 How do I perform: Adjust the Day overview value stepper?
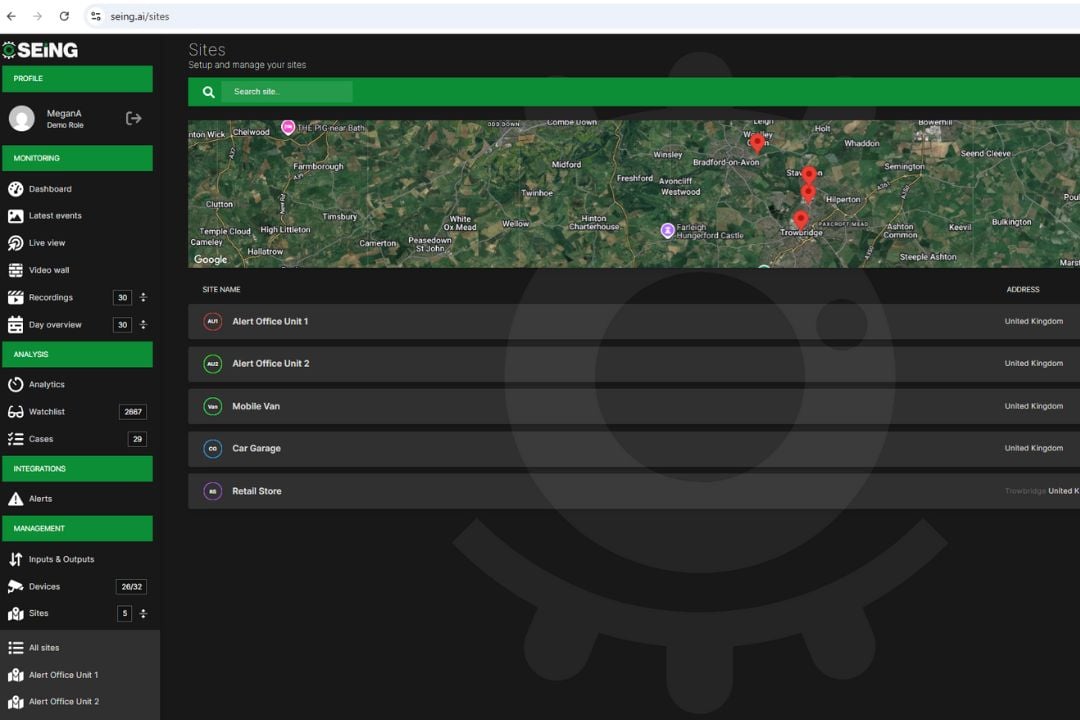tap(143, 324)
